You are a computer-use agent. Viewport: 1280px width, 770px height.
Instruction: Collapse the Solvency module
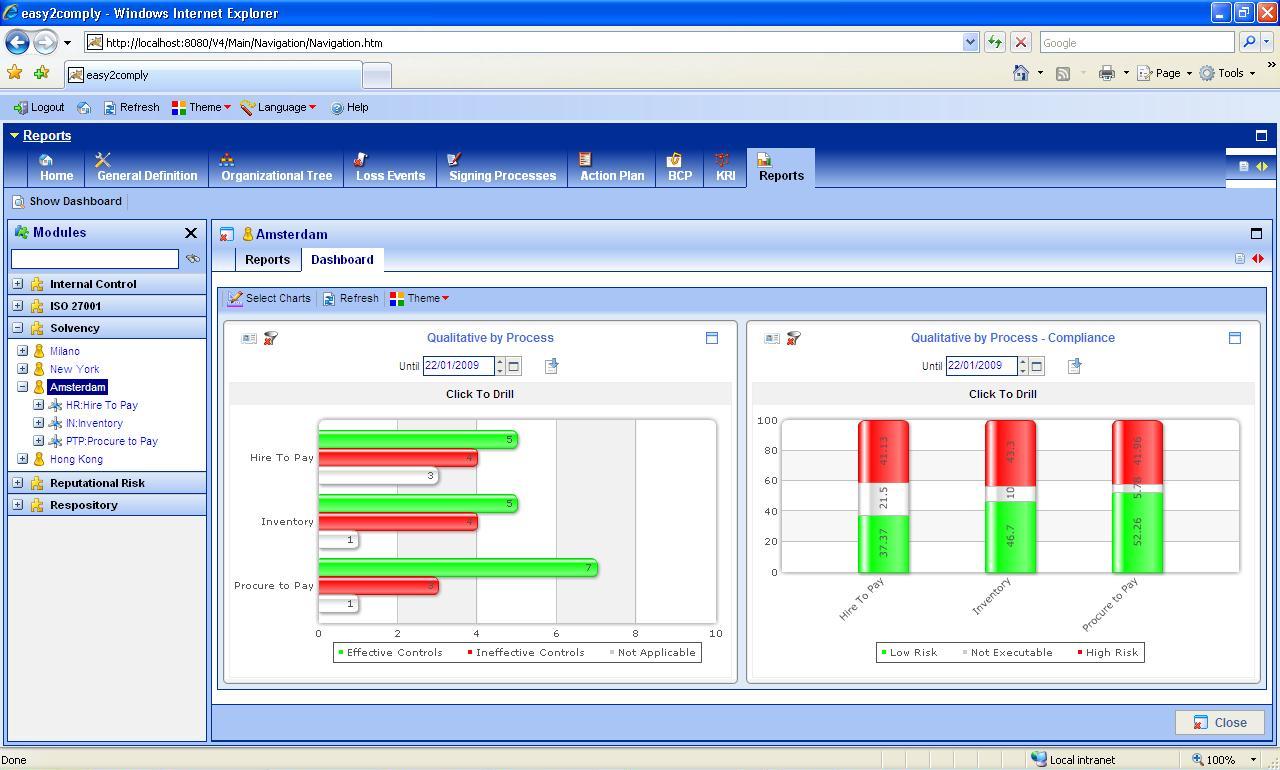[x=17, y=328]
